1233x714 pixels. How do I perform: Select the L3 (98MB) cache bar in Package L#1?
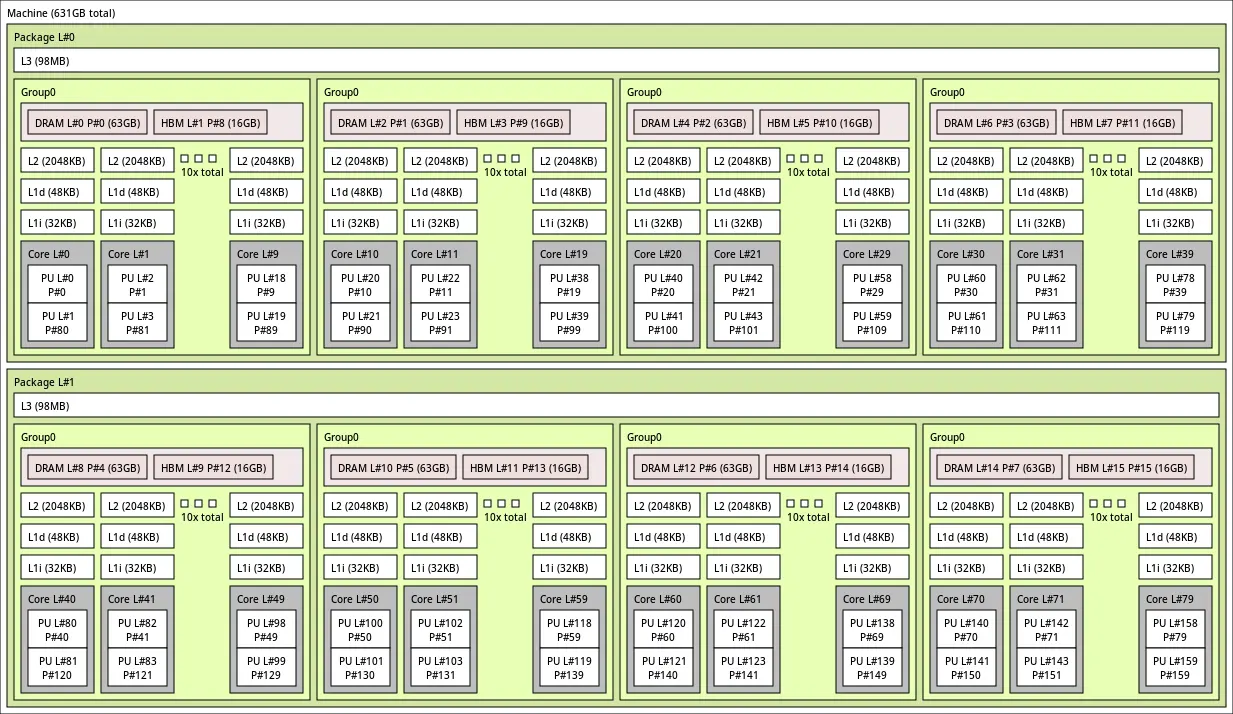point(616,405)
